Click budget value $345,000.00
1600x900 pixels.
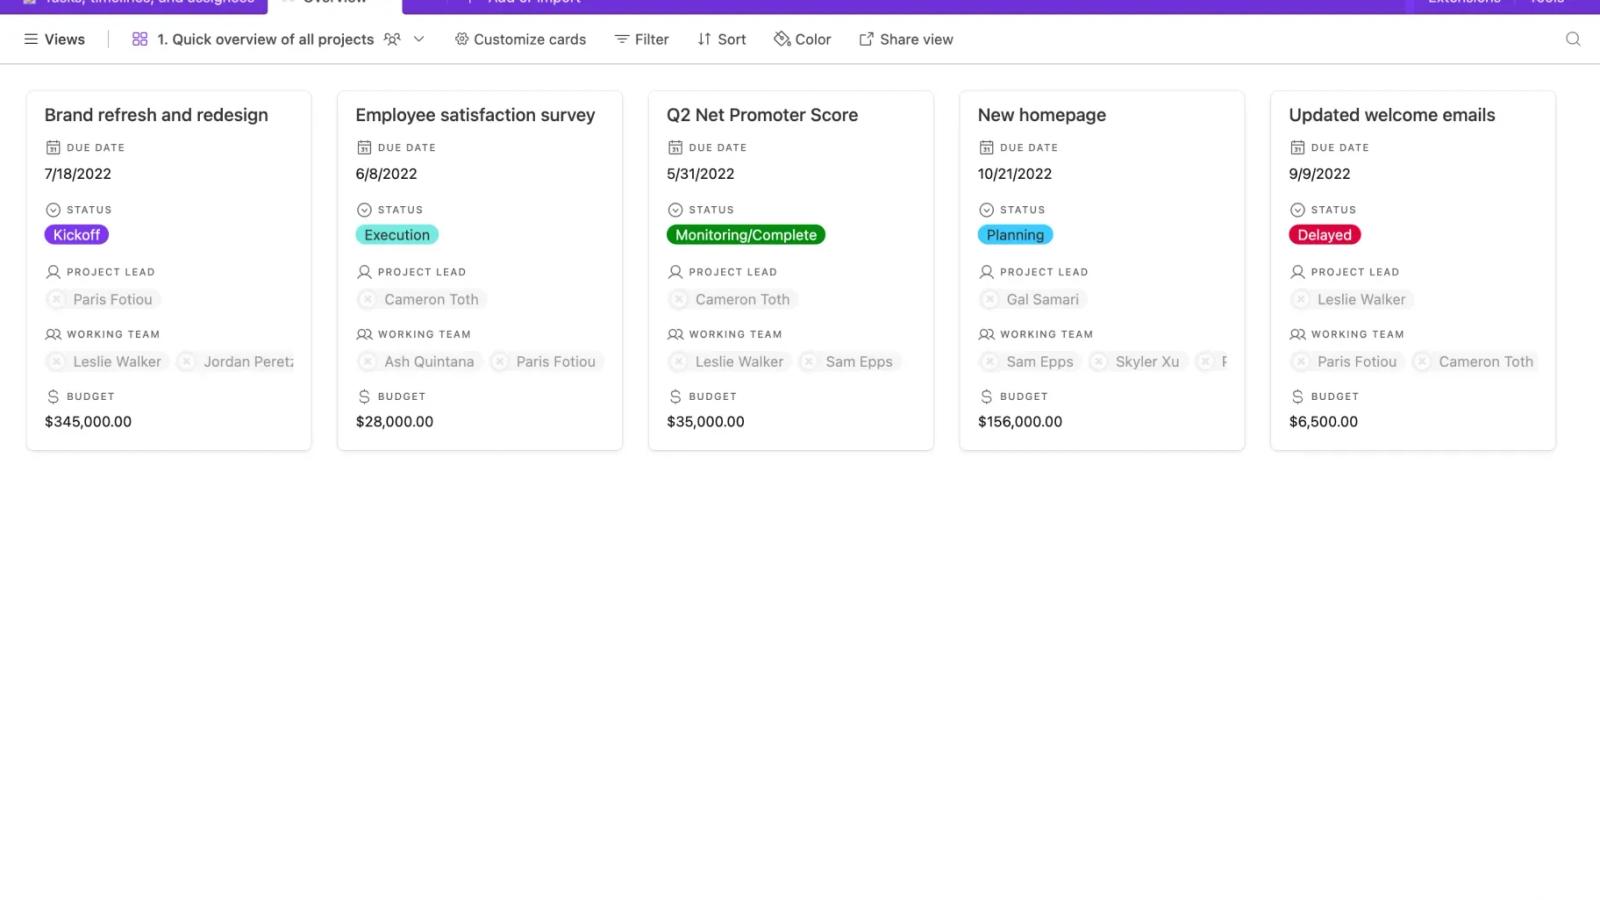click(x=88, y=421)
